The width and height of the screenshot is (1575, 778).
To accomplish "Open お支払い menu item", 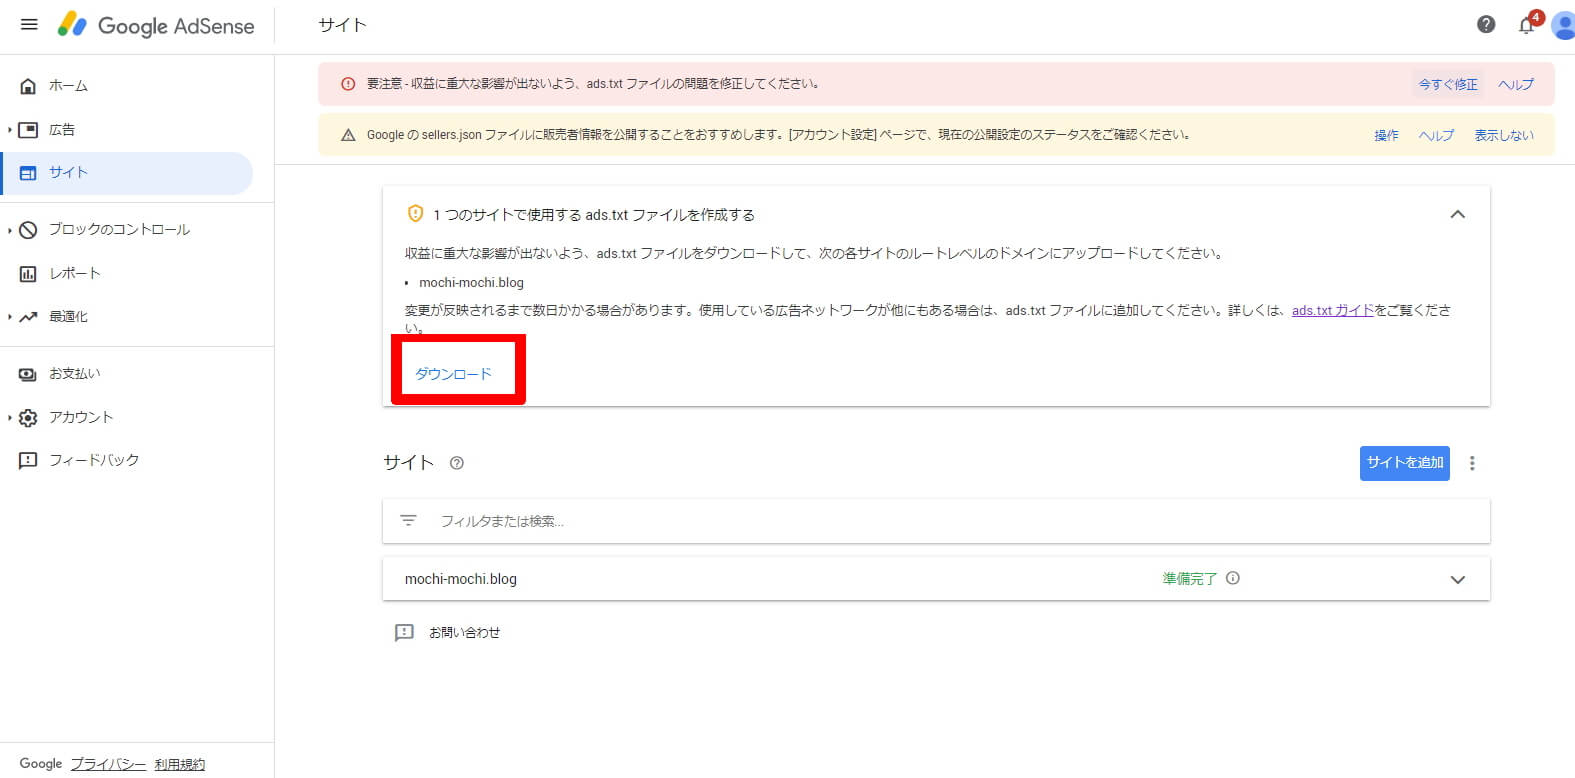I will point(75,374).
